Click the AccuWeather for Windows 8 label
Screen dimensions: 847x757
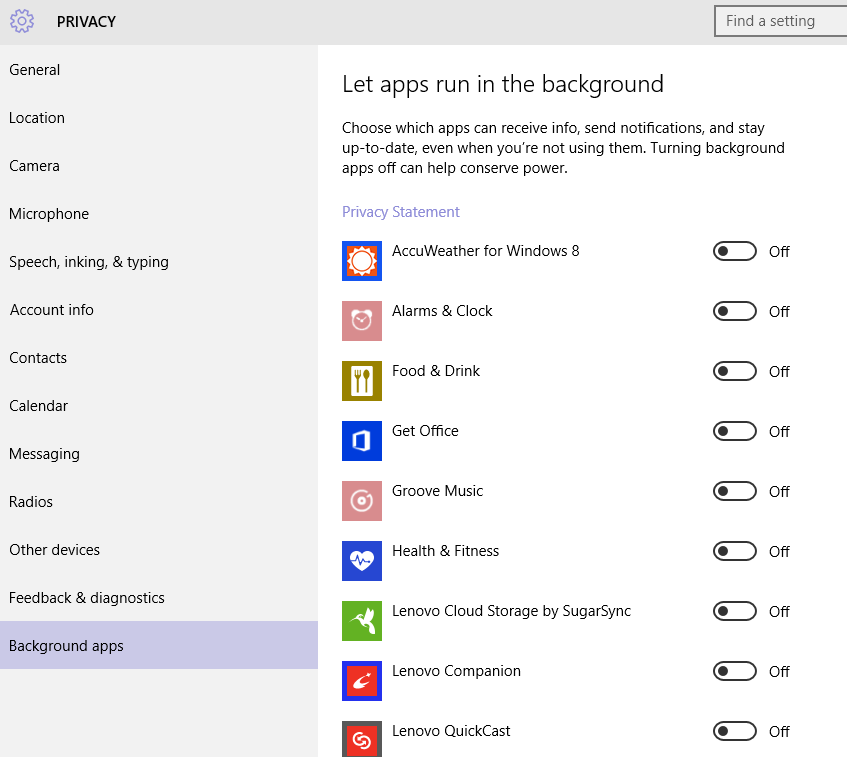click(486, 251)
